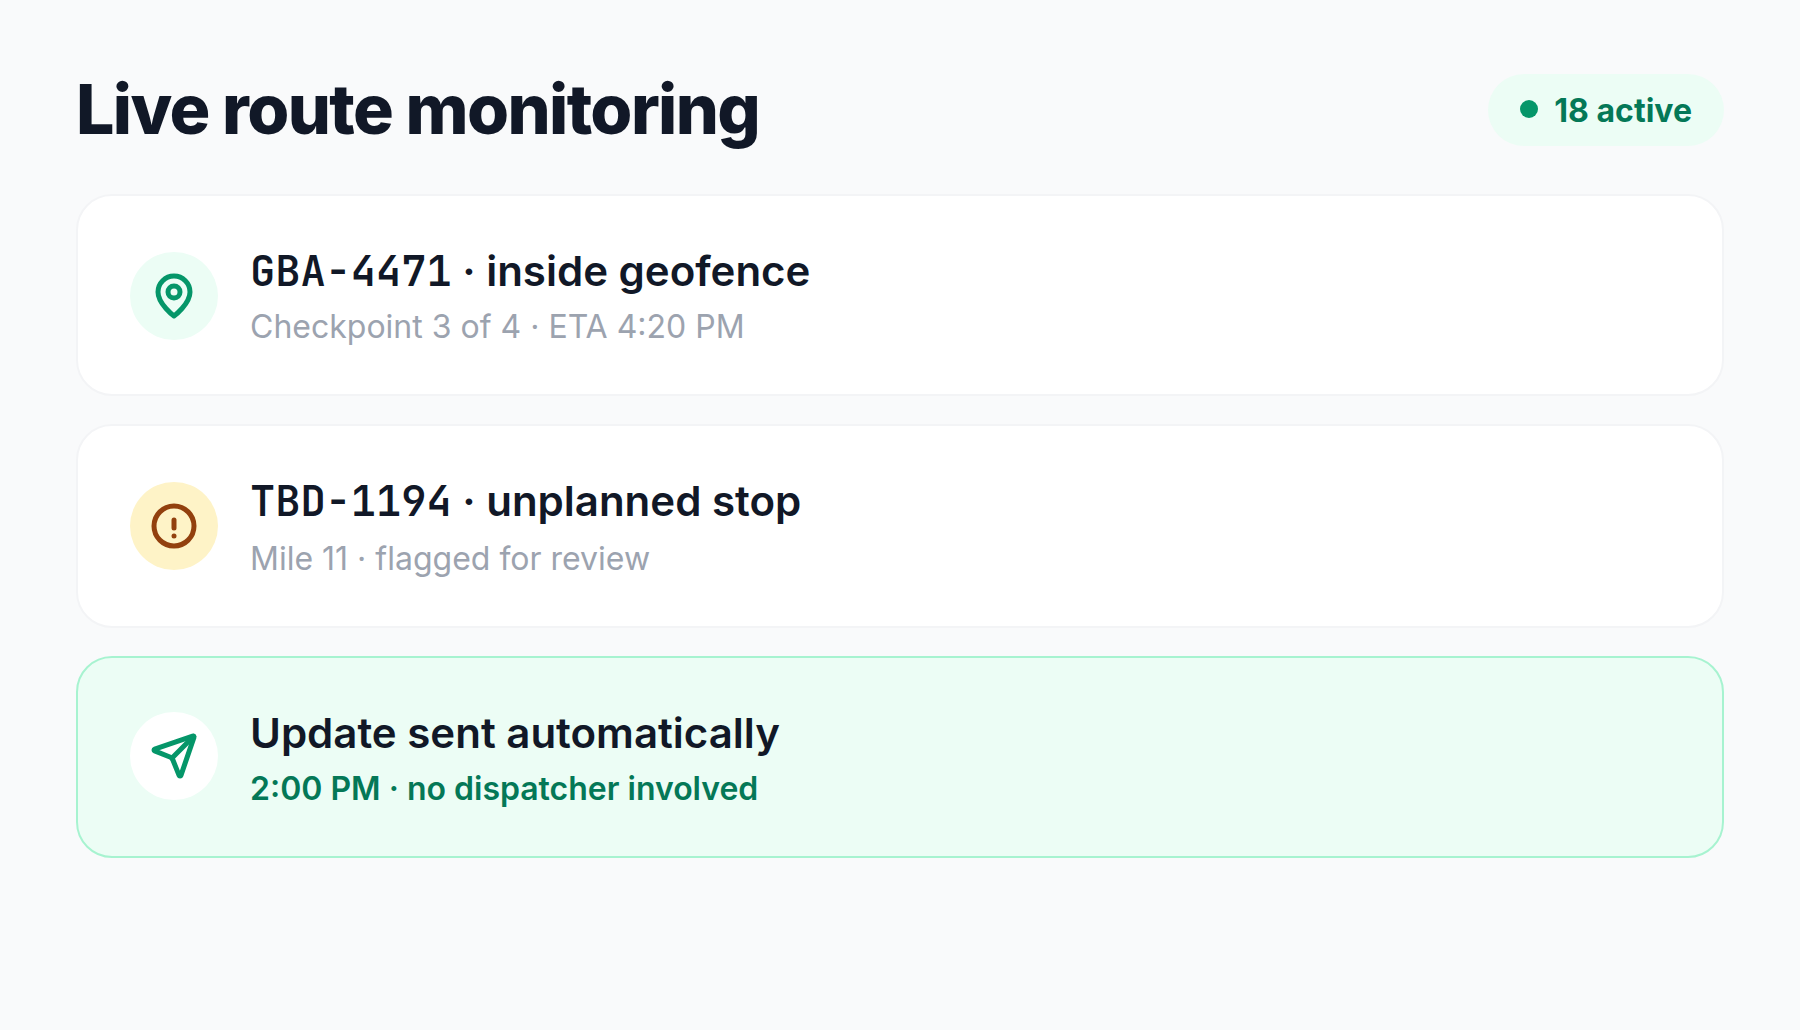Click 'Checkpoint 3 of 4 · ETA 4:20 PM'
This screenshot has width=1800, height=1030.
(x=497, y=327)
